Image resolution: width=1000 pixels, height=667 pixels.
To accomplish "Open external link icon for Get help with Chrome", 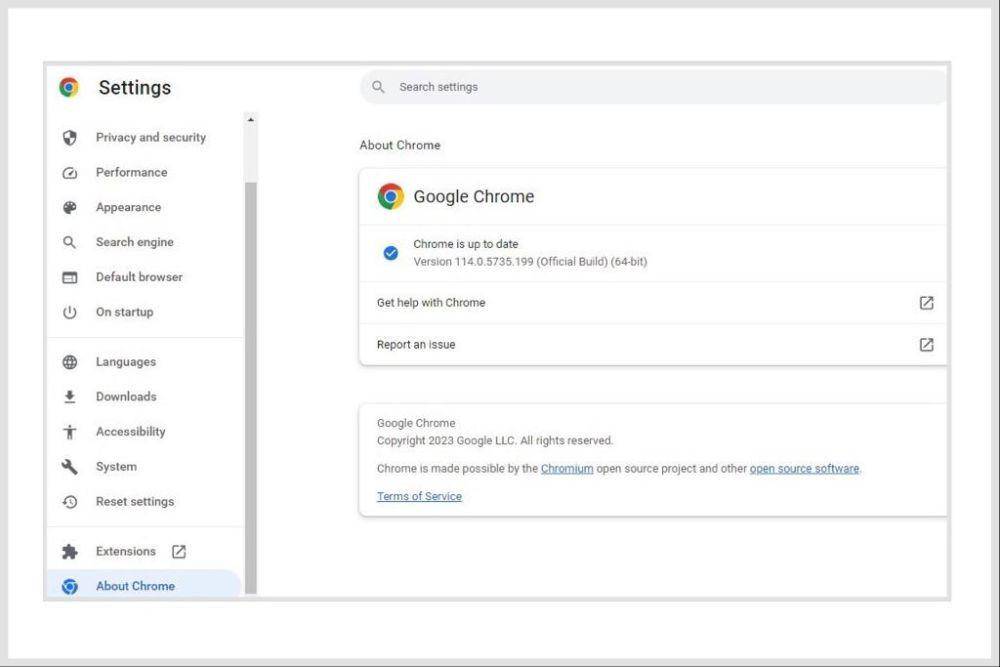I will (x=927, y=303).
